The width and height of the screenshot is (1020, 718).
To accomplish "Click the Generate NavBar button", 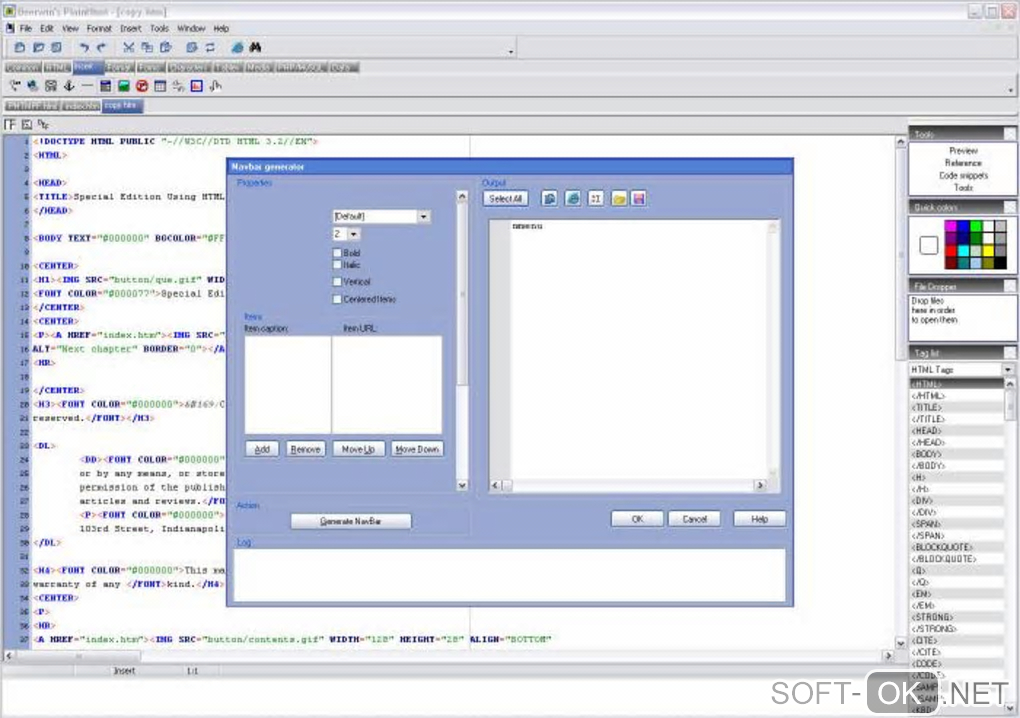I will pos(351,521).
